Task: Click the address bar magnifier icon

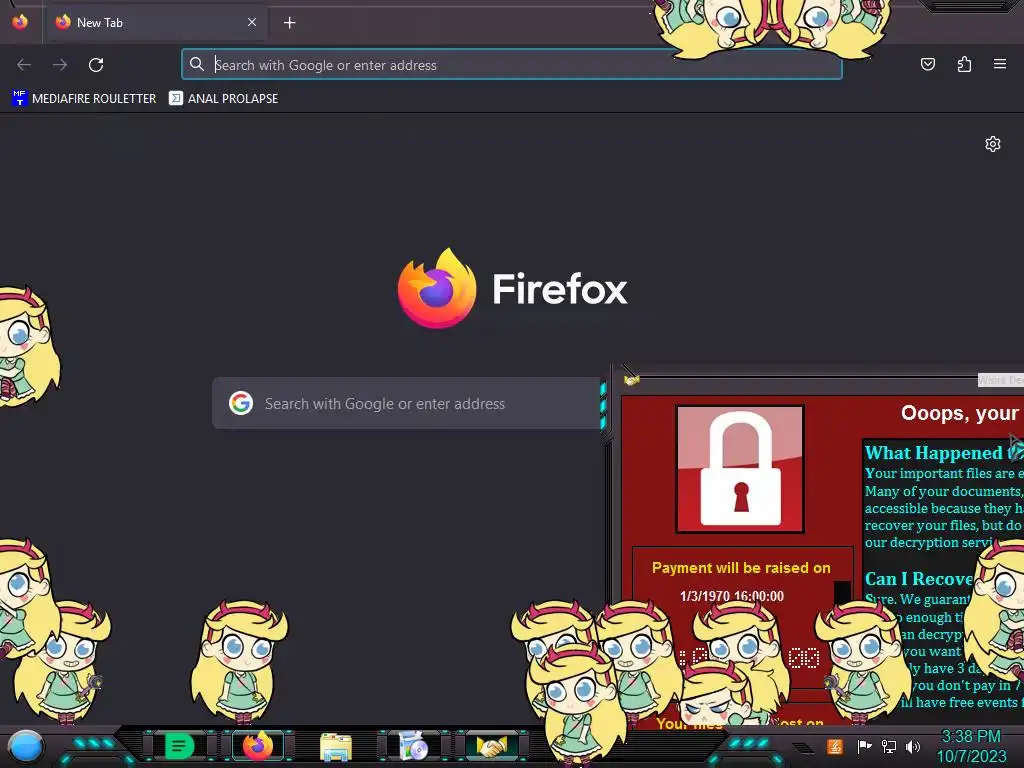Action: [x=197, y=64]
